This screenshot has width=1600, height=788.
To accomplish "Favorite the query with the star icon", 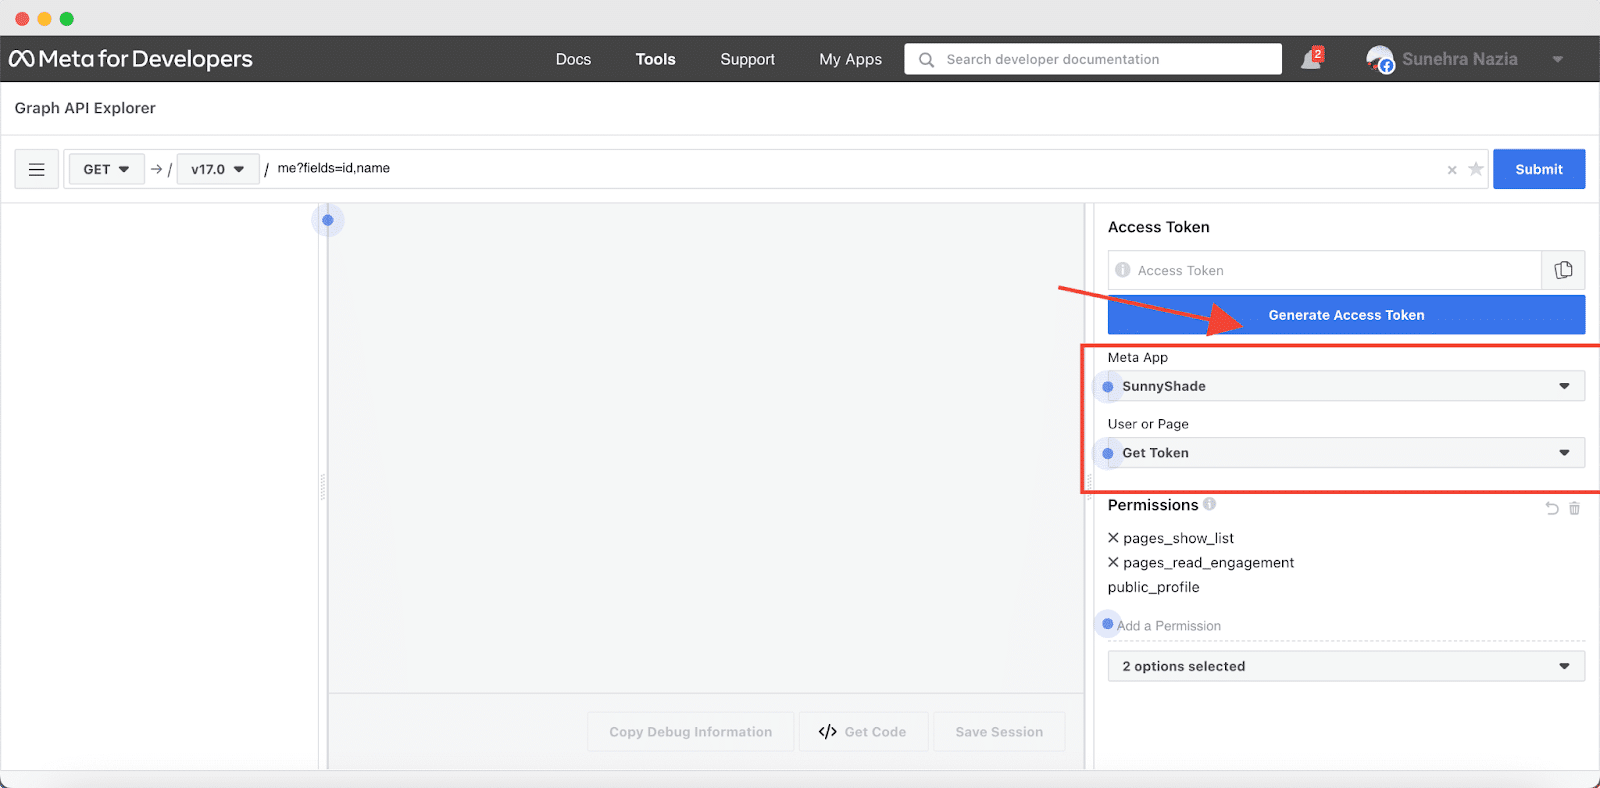I will (1475, 169).
